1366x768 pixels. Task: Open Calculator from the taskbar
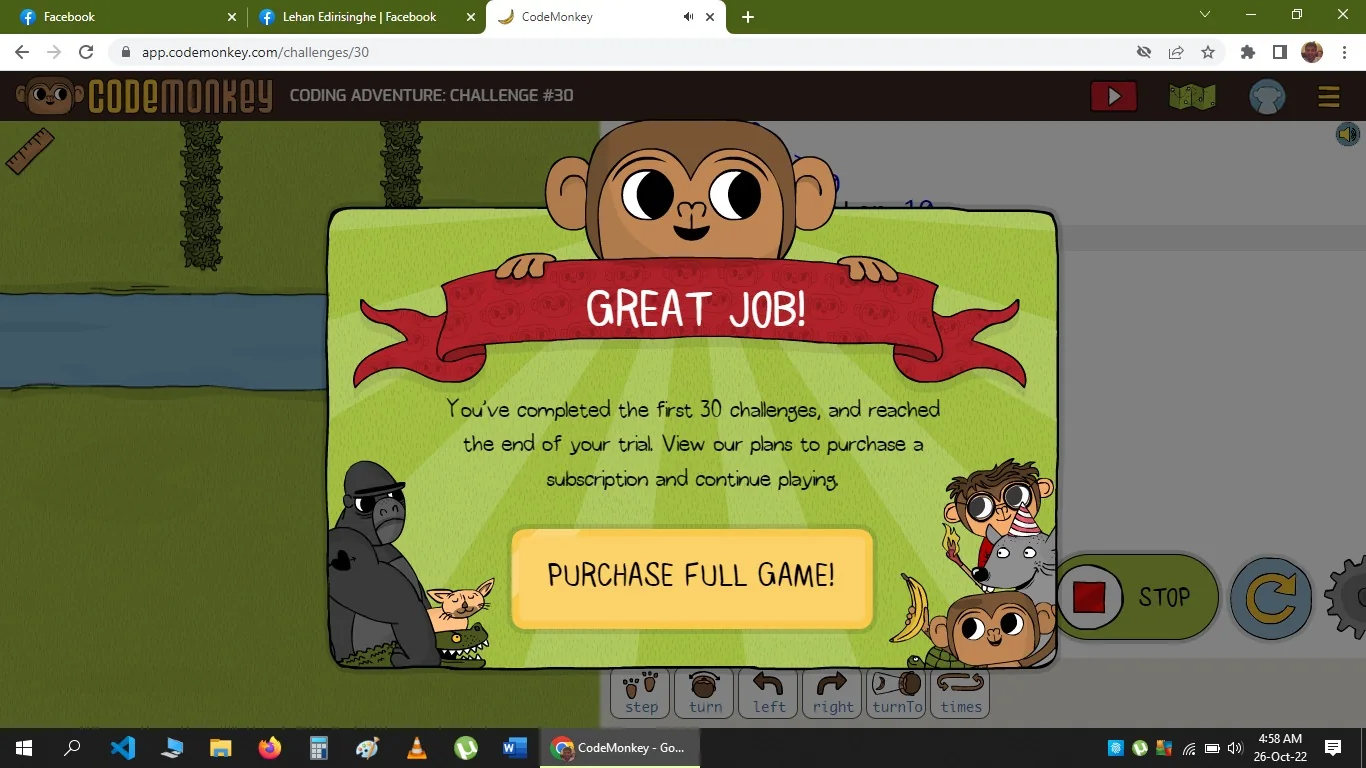pos(319,747)
